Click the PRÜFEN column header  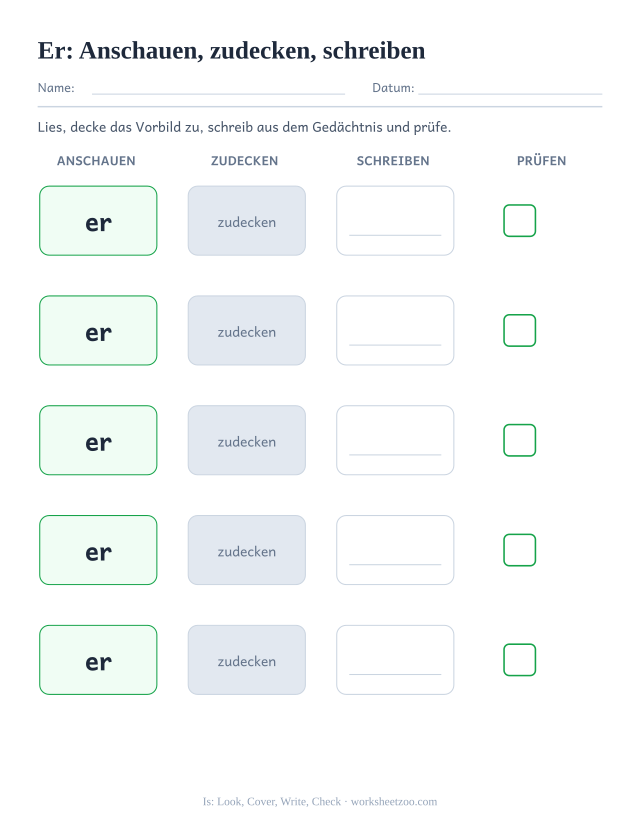pyautogui.click(x=541, y=161)
